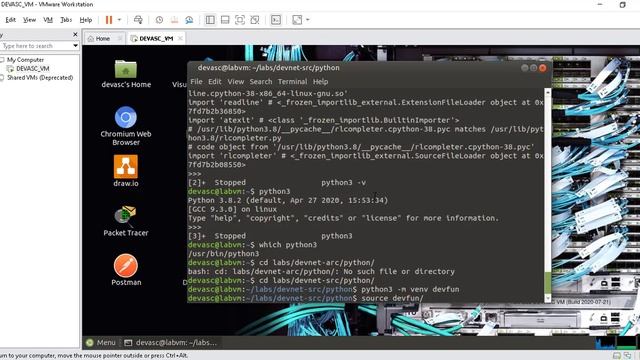Open the Menu button on guest taskbar

pyautogui.click(x=101, y=342)
